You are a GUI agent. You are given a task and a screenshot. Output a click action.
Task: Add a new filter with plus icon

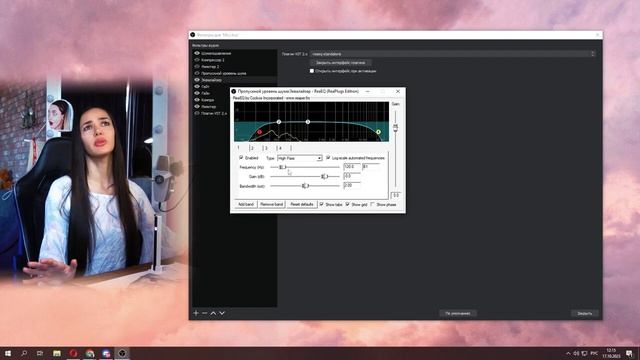tap(196, 313)
